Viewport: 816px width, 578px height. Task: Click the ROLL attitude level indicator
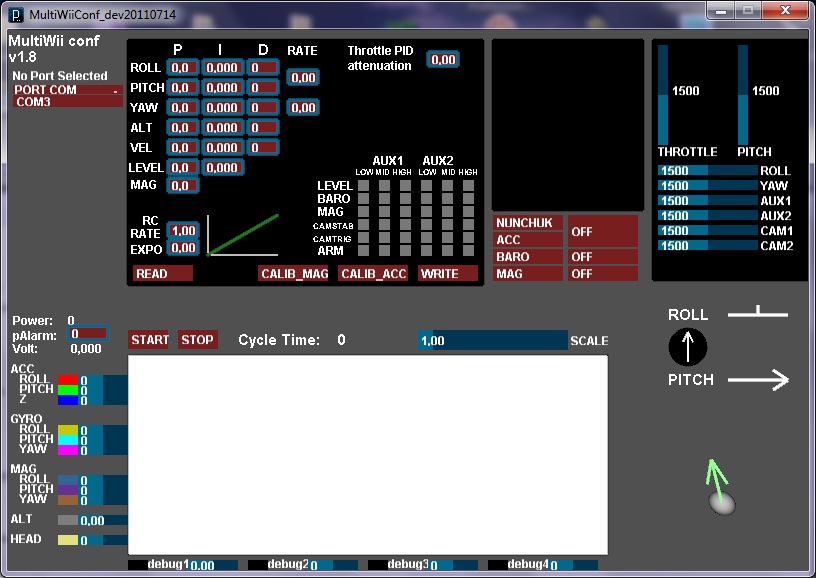coord(758,312)
